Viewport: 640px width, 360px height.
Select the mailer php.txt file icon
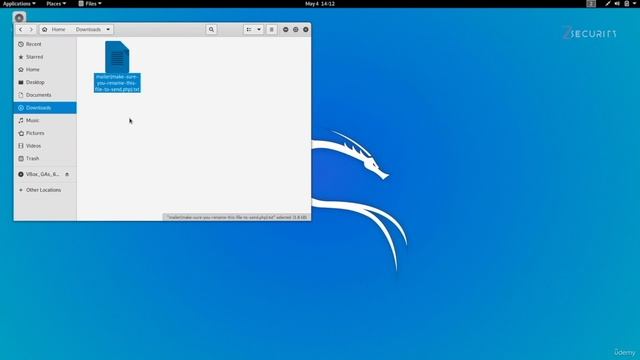pyautogui.click(x=117, y=57)
